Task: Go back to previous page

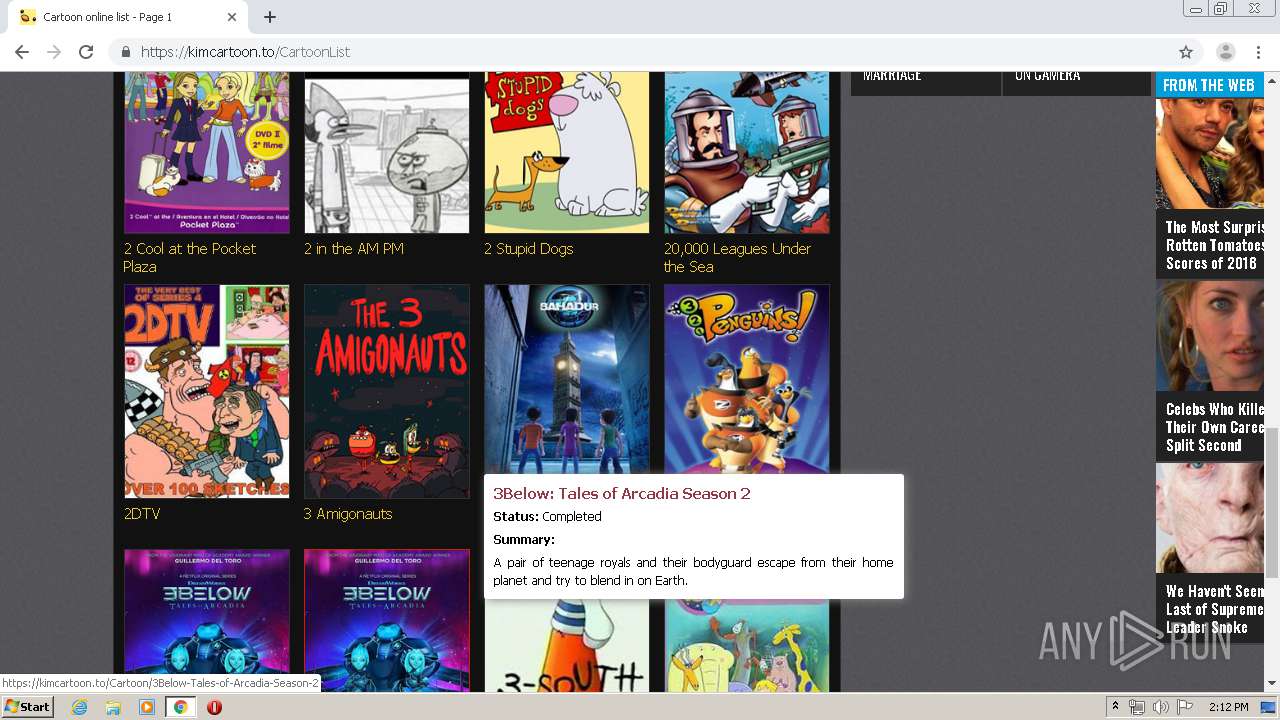Action: click(x=22, y=52)
